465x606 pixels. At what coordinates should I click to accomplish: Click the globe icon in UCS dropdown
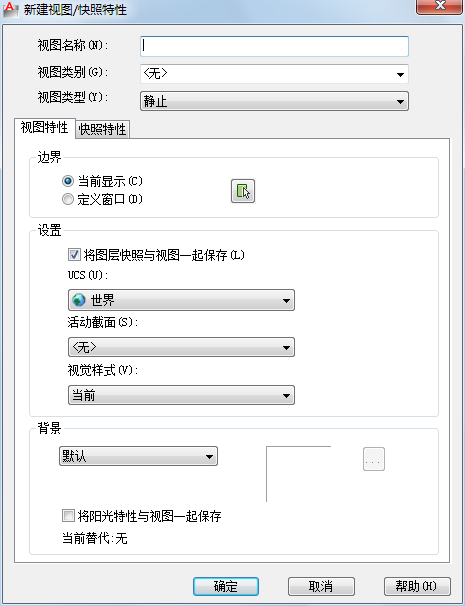79,300
